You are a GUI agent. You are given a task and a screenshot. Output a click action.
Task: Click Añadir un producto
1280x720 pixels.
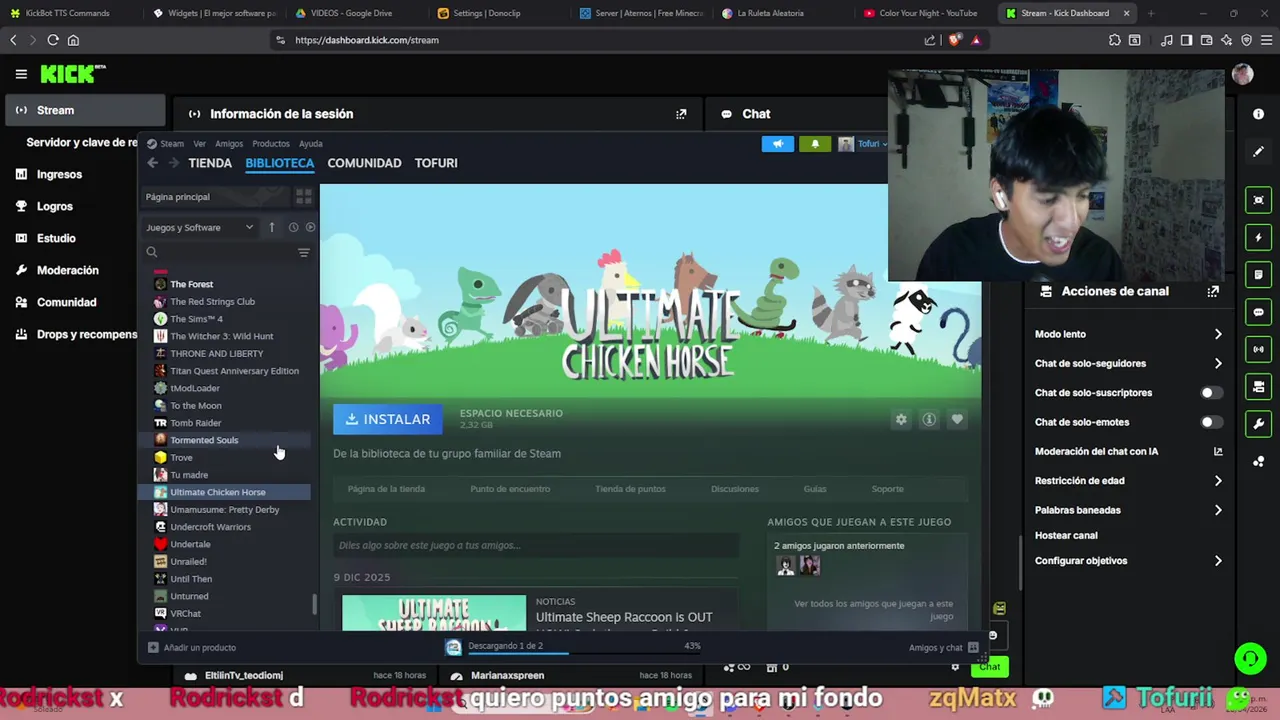192,648
